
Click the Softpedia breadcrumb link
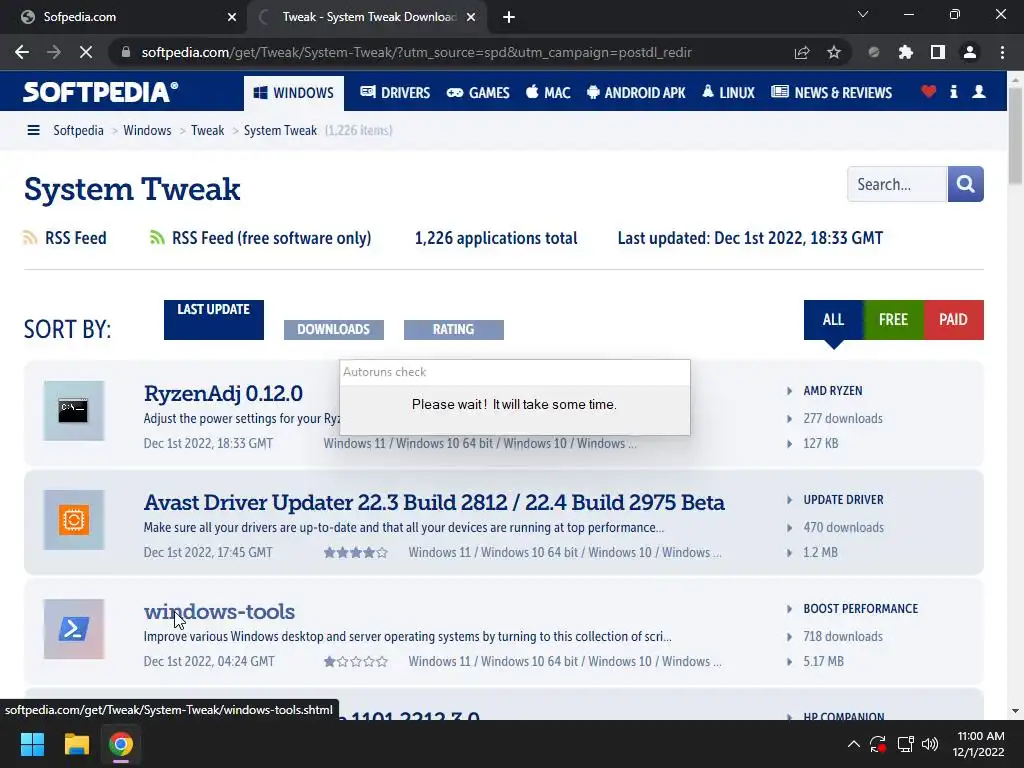(x=78, y=130)
